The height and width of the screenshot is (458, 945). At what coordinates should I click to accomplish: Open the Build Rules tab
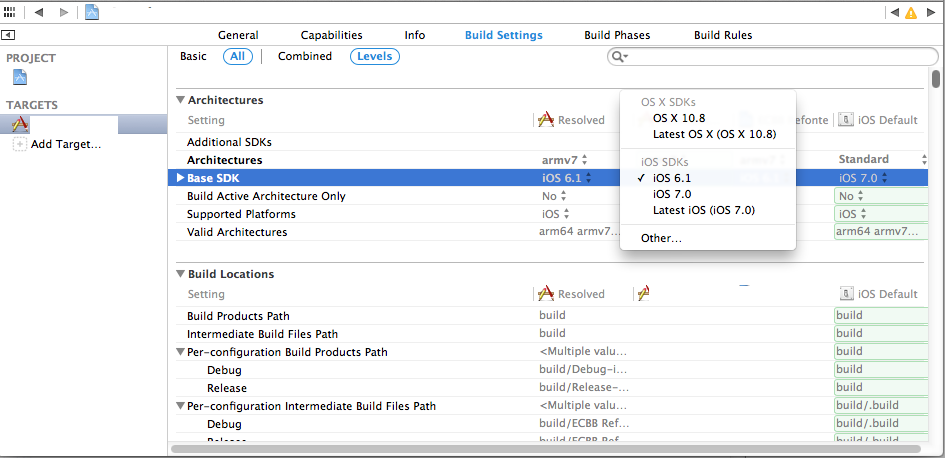pyautogui.click(x=723, y=35)
